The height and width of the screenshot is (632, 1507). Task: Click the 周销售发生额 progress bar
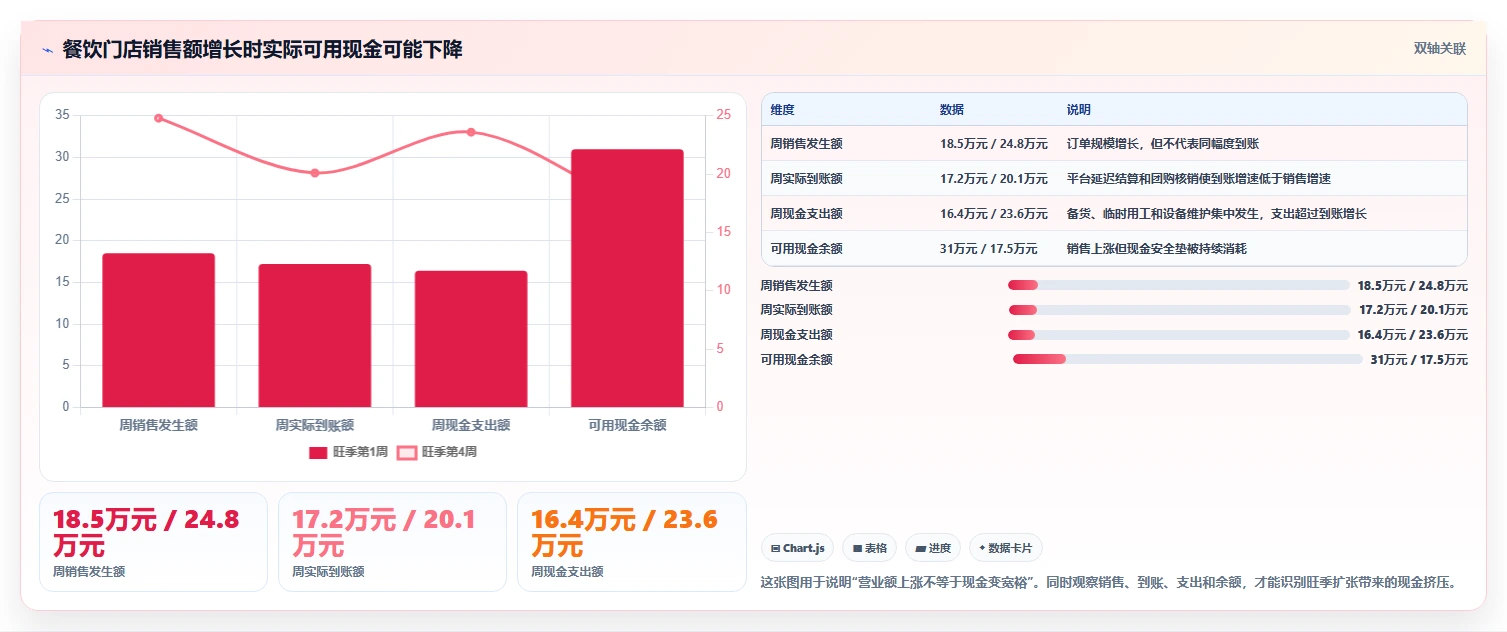pos(1179,285)
